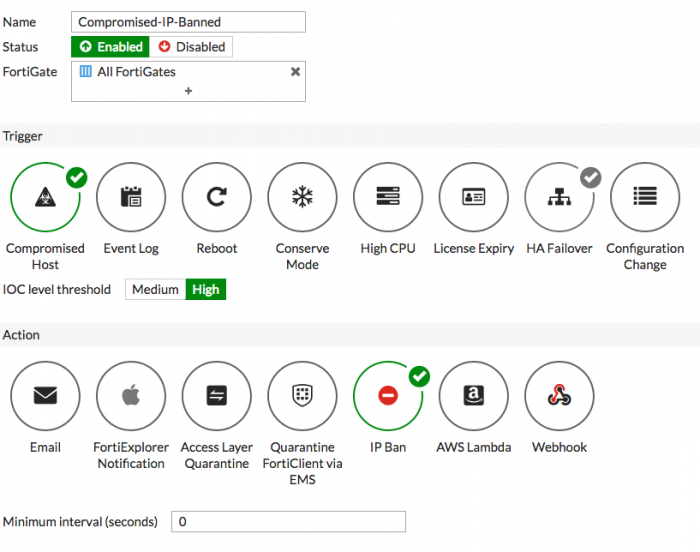
Task: Choose the Event Log trigger
Action: [x=131, y=197]
